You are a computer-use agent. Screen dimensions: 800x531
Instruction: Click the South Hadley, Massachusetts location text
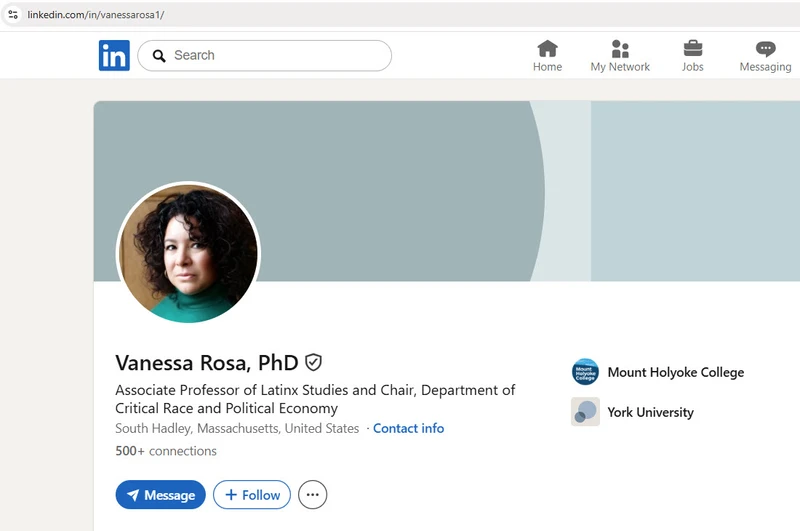[237, 428]
